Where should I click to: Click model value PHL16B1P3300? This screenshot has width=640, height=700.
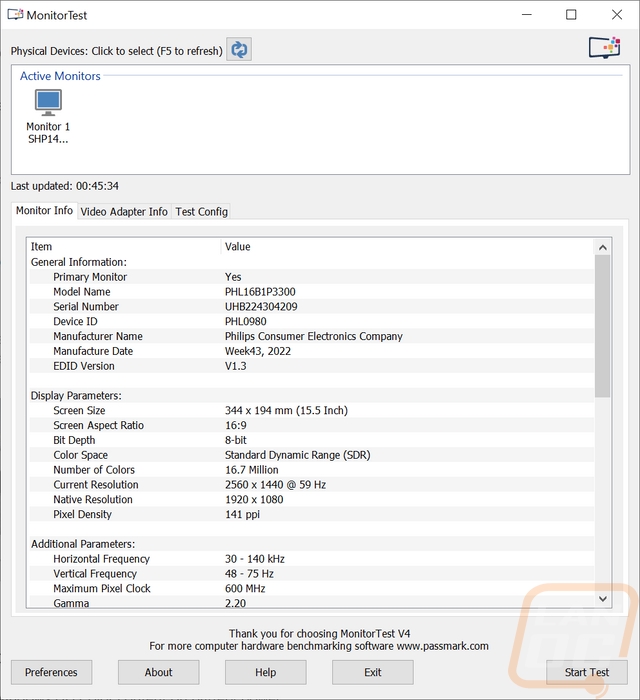(x=260, y=292)
